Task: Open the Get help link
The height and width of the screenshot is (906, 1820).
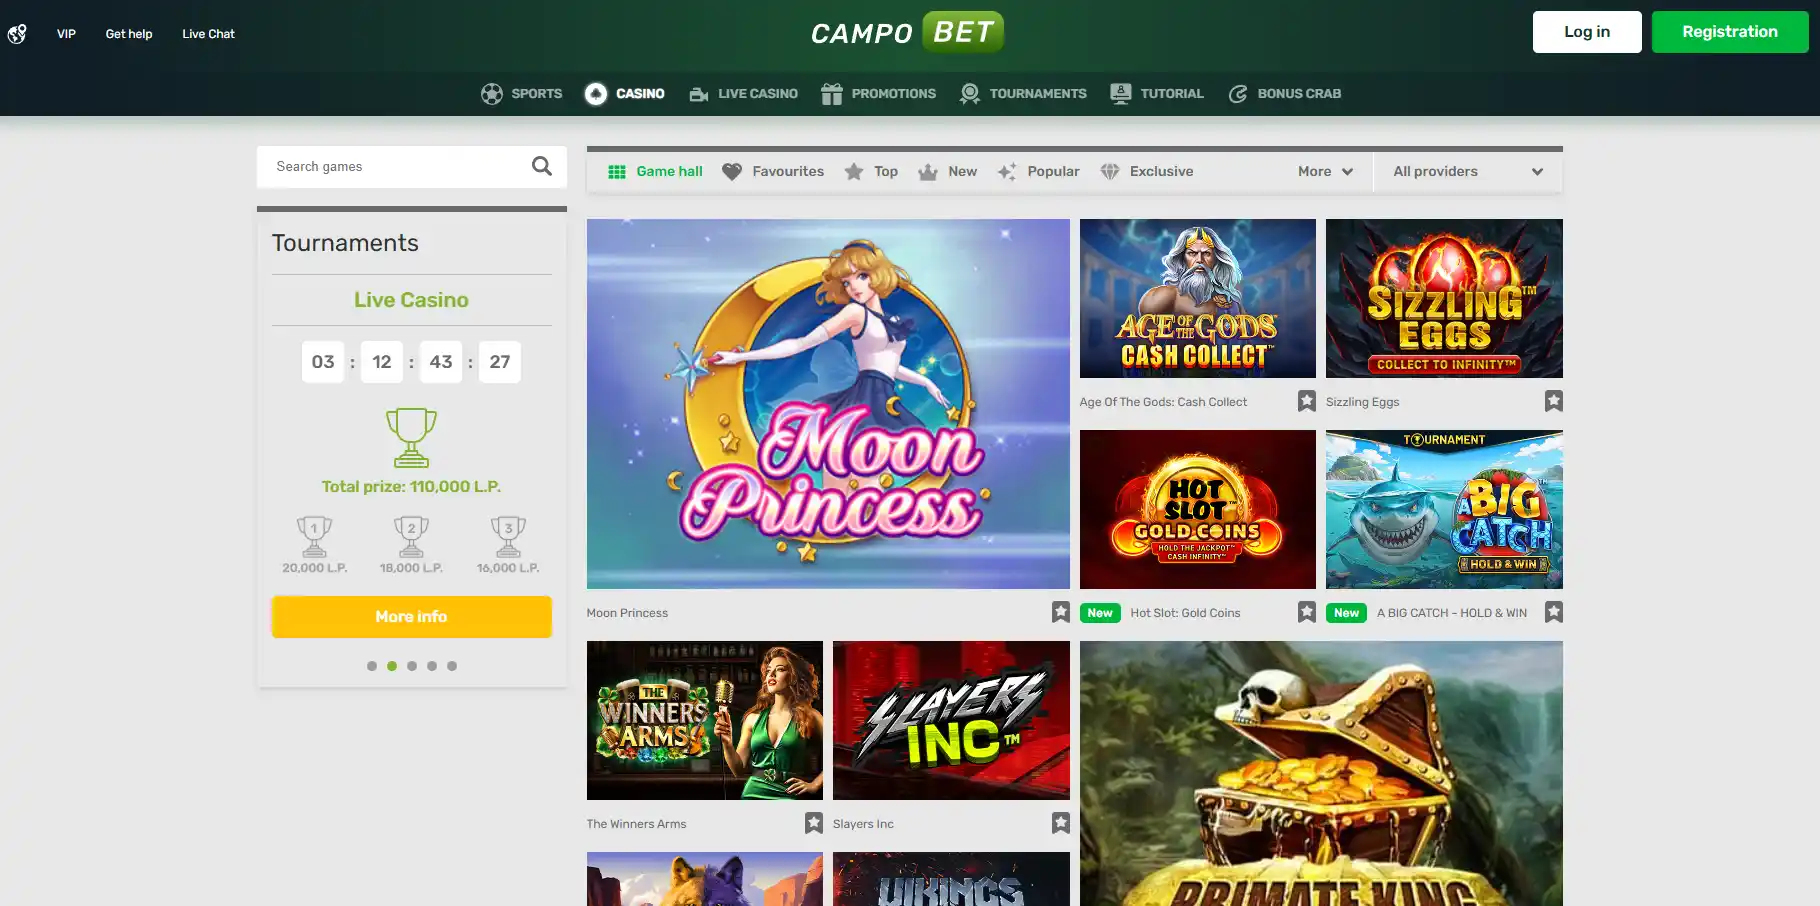Action: [x=129, y=34]
